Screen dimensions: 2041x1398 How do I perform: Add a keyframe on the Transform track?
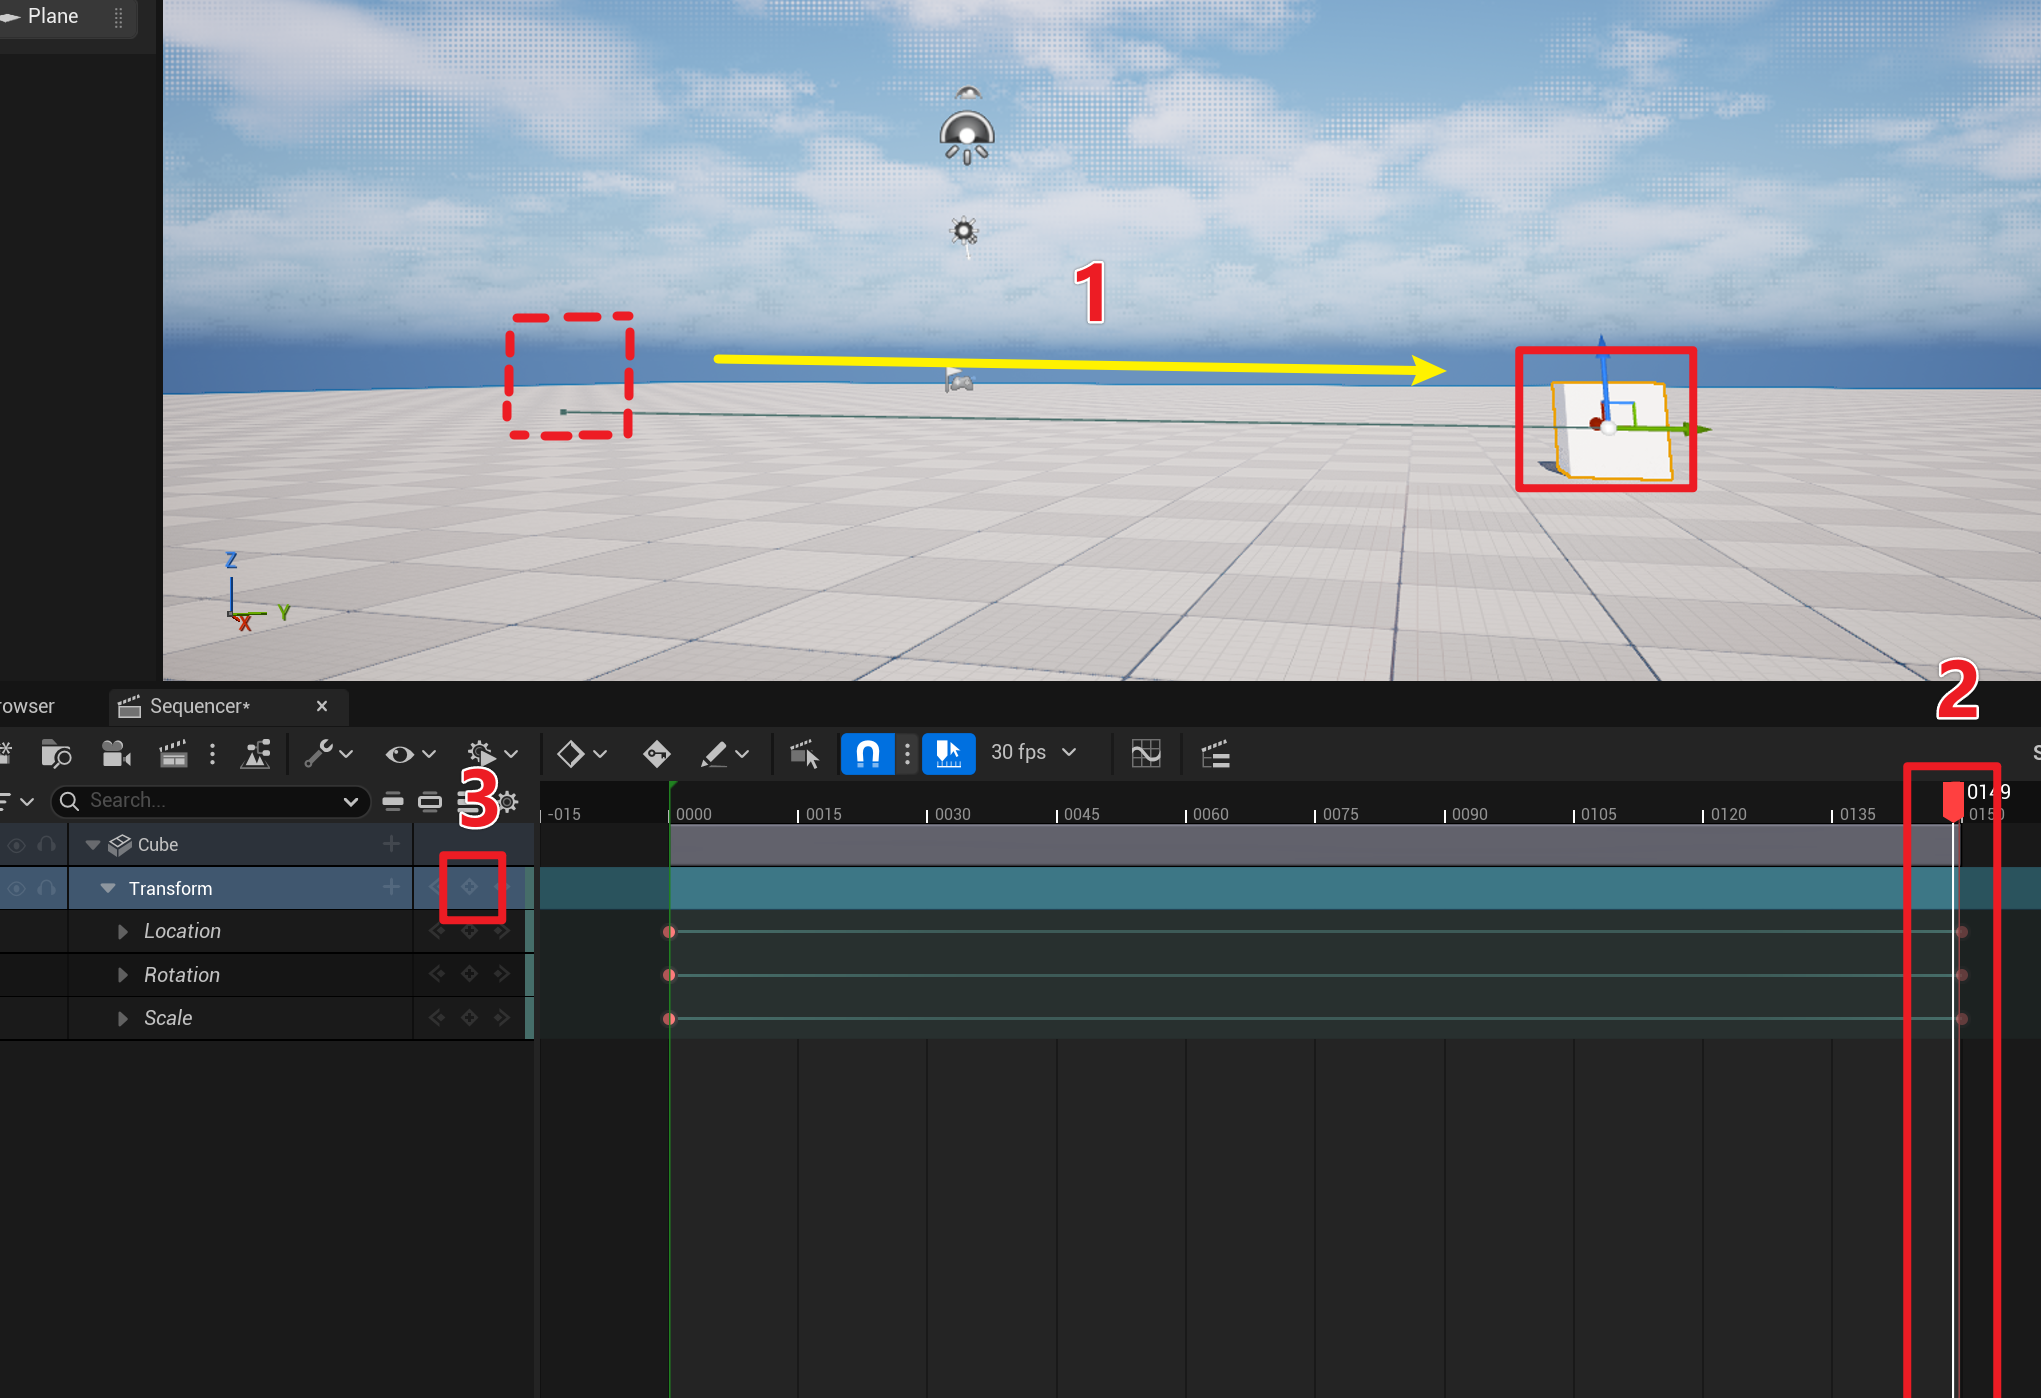click(x=469, y=887)
